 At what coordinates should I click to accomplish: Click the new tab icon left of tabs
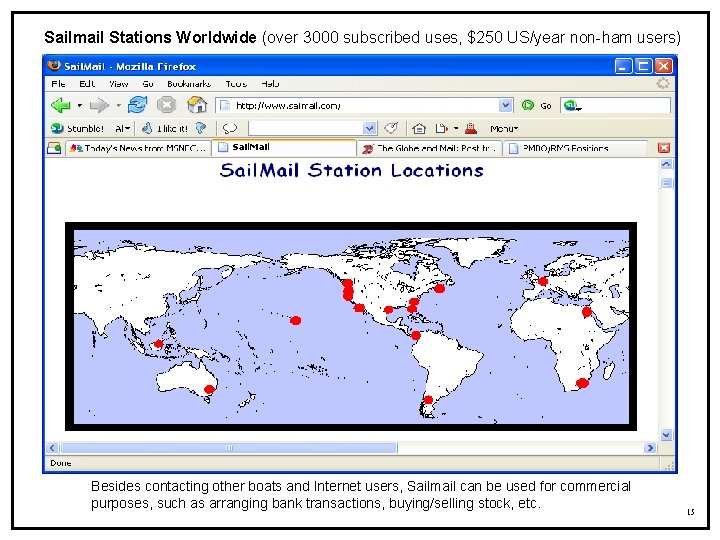(54, 148)
